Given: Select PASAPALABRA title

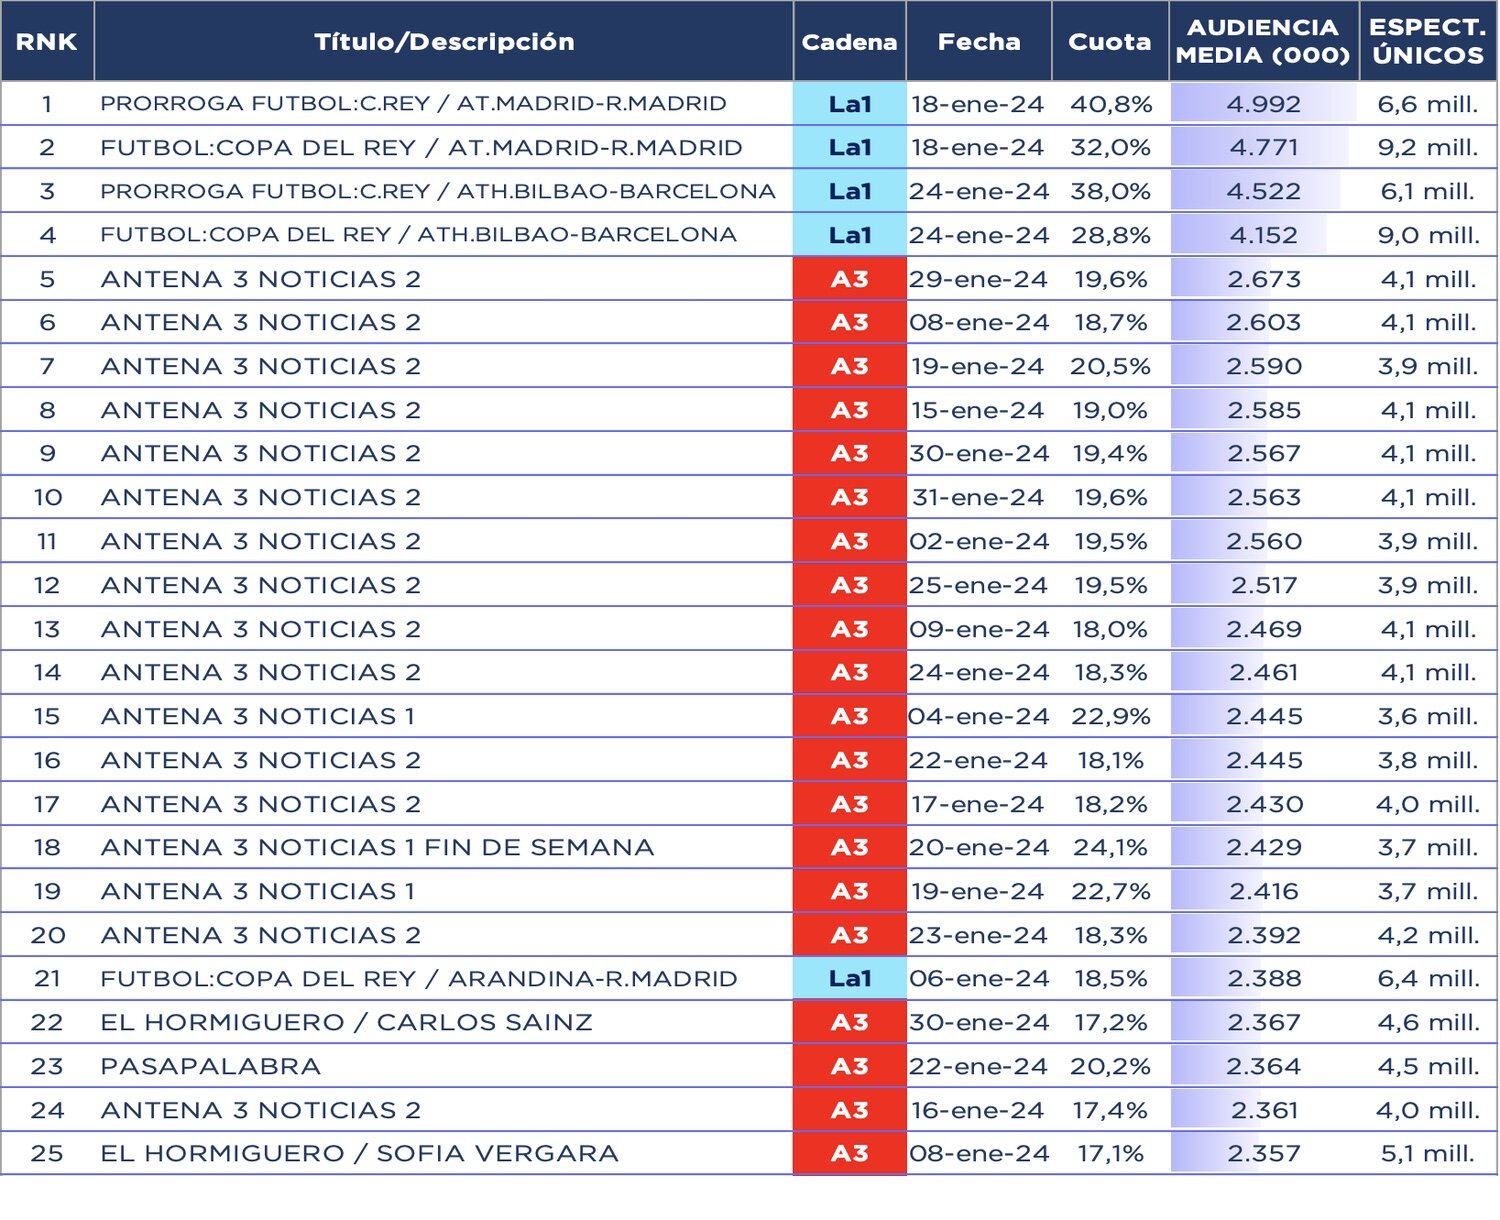Looking at the screenshot, I should click(x=210, y=1066).
